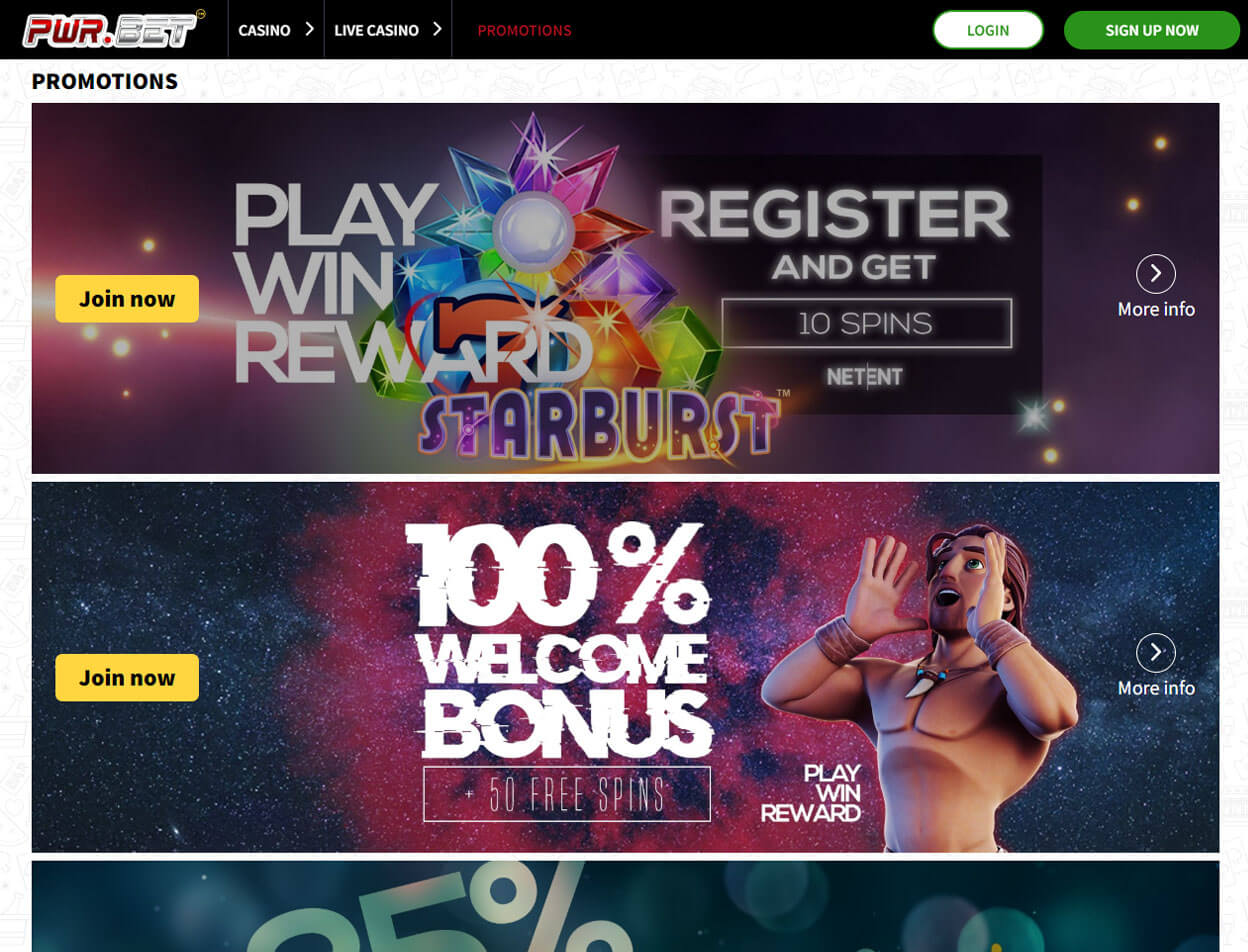
Task: Expand the Live Casino menu chevron
Action: coord(437,29)
